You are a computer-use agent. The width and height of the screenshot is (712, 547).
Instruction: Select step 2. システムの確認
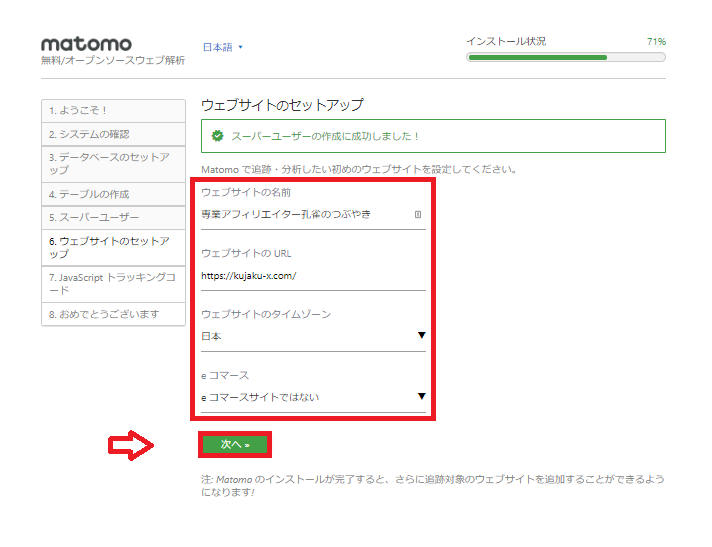coord(113,134)
